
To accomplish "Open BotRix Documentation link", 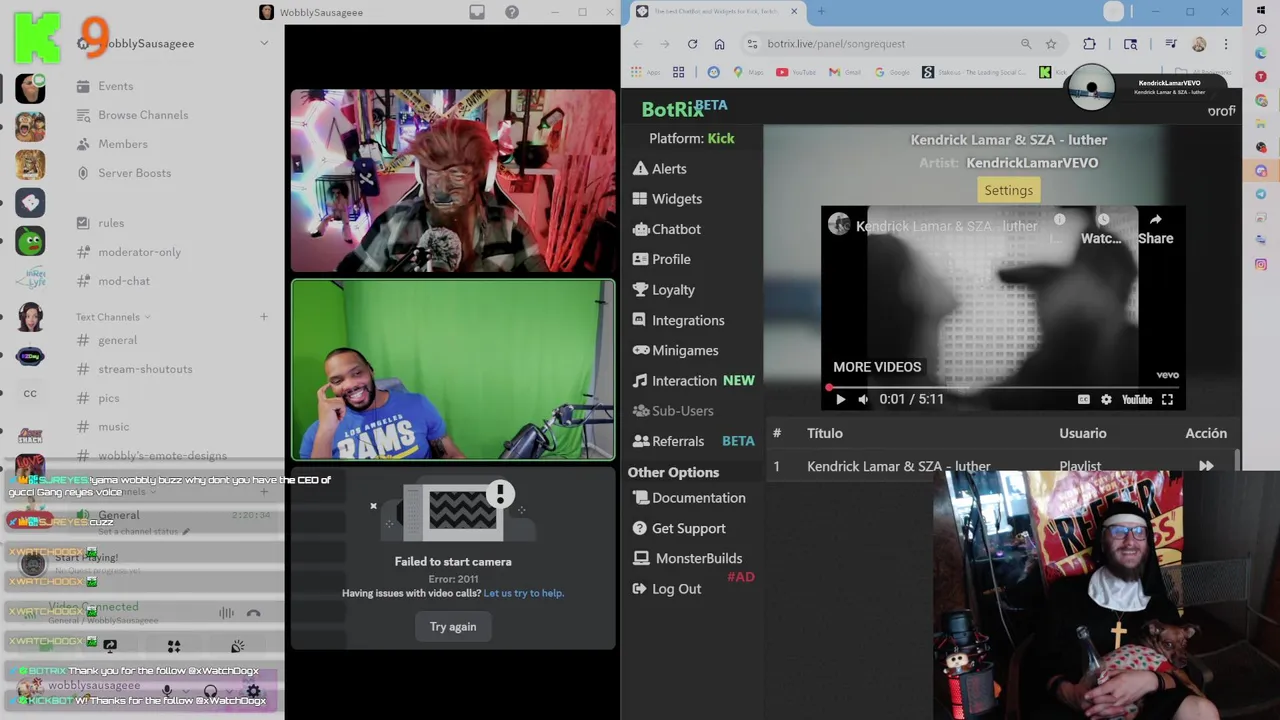I will click(689, 498).
